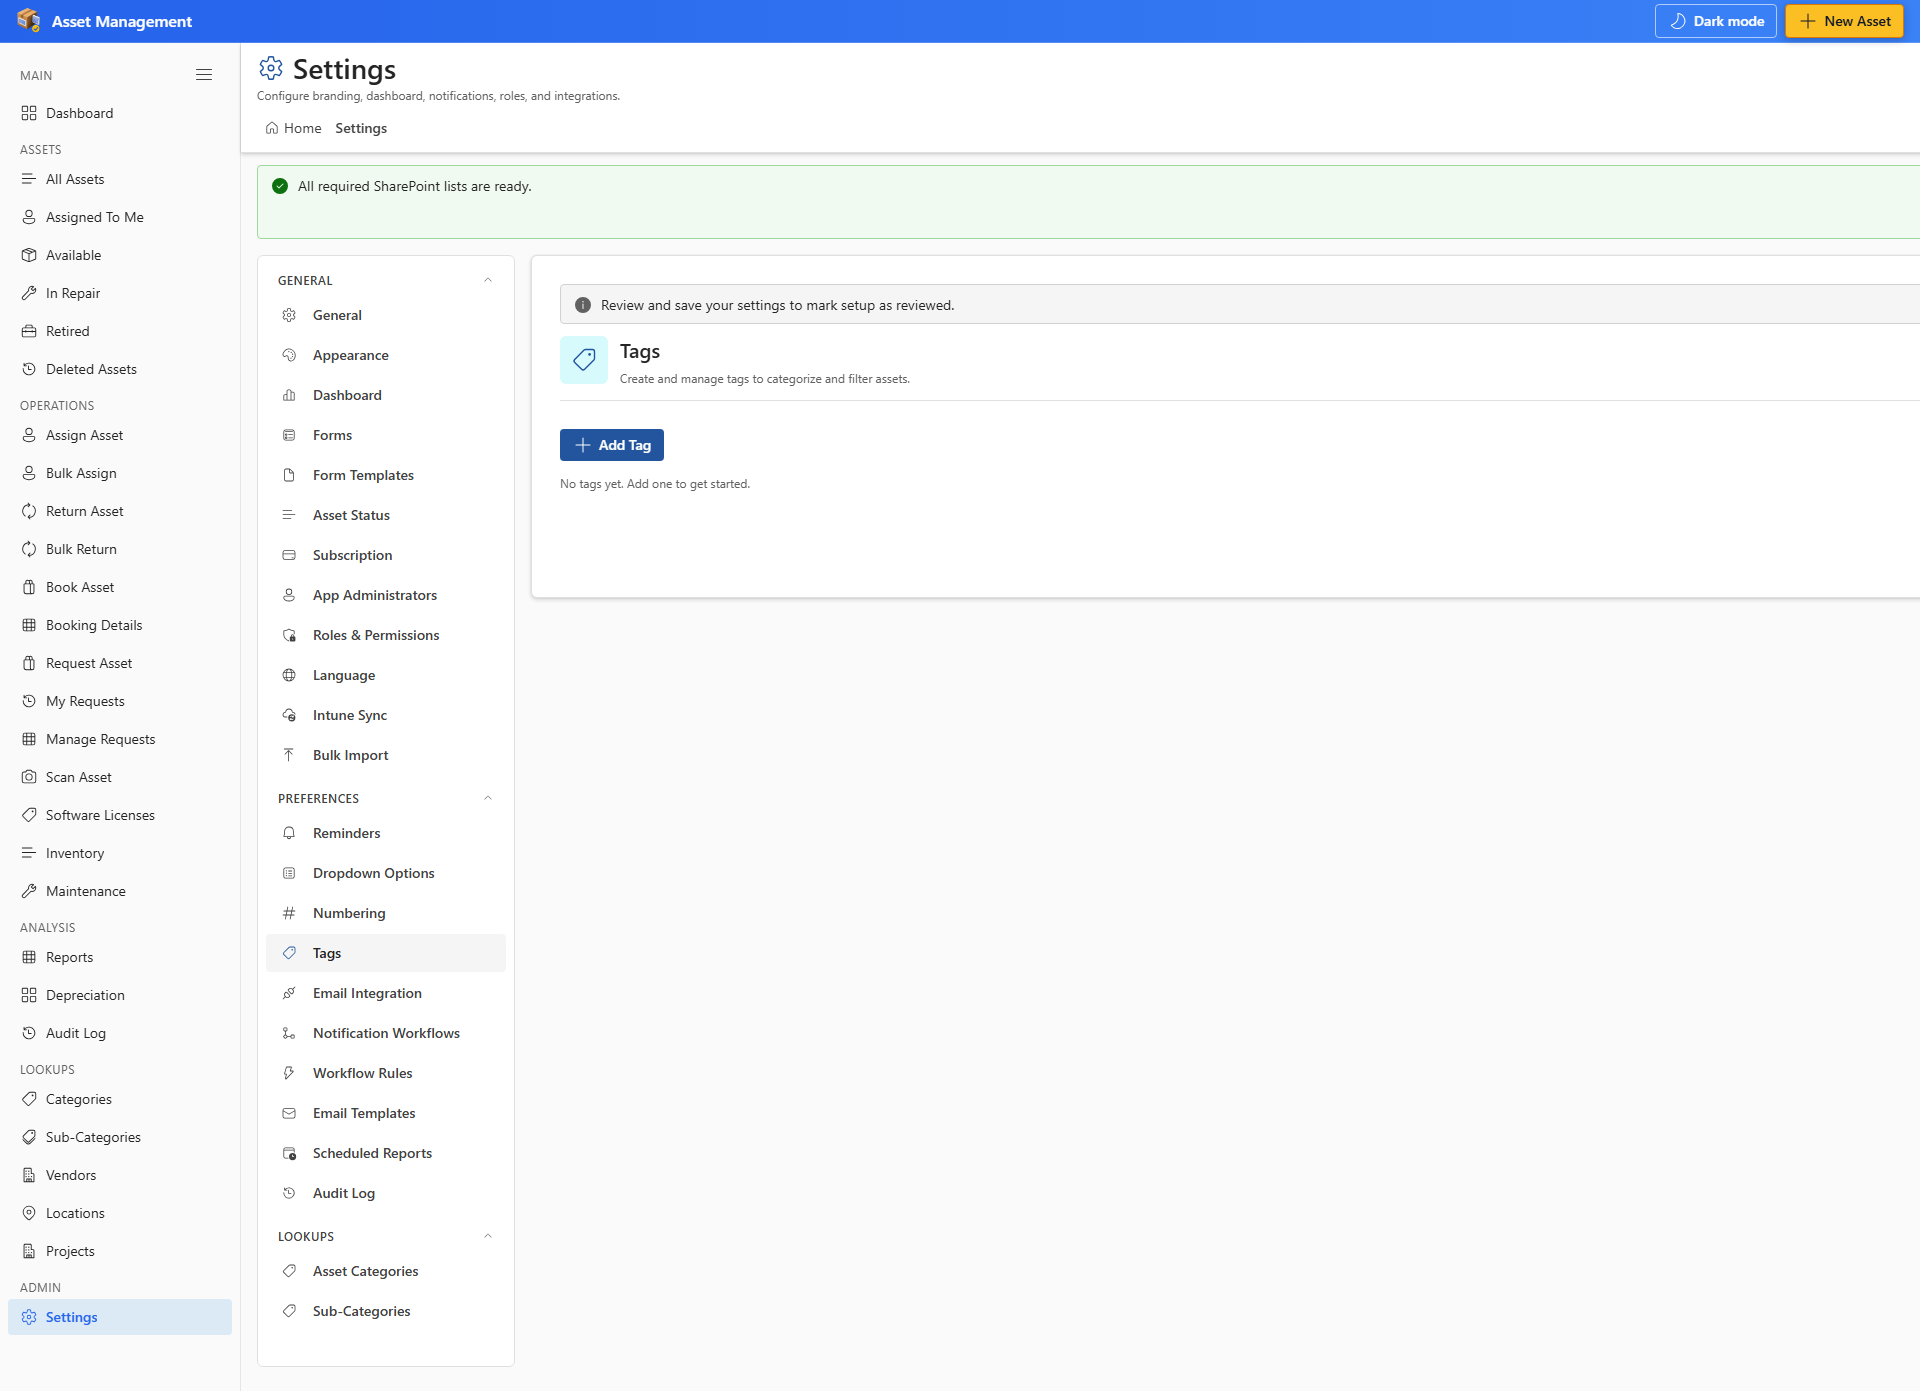Click the green checkmark icon in SharePoint banner

280,186
